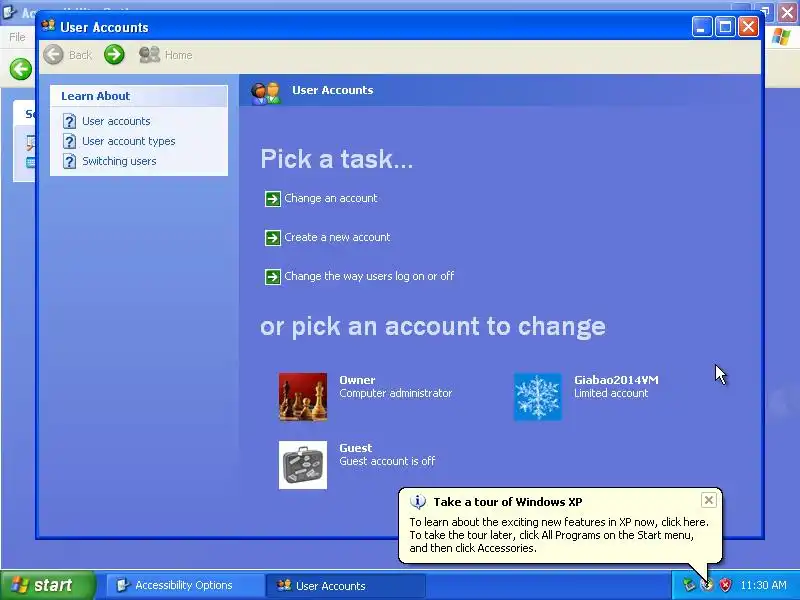Click the Back button in User Accounts toolbar
This screenshot has height=600, width=800.
click(x=68, y=55)
